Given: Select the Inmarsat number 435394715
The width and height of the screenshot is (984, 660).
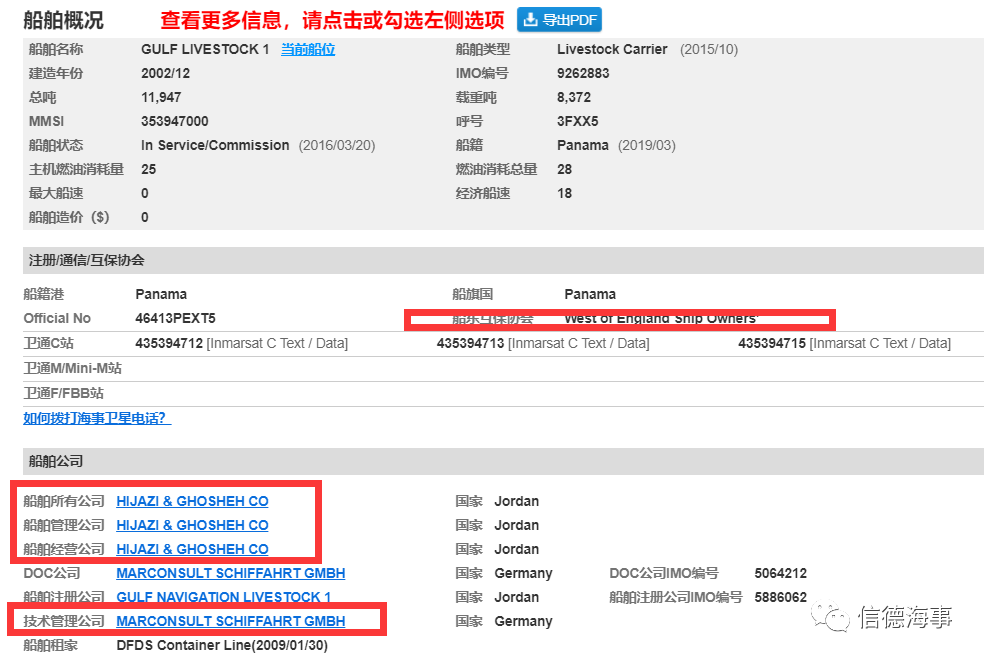Looking at the screenshot, I should coord(772,343).
